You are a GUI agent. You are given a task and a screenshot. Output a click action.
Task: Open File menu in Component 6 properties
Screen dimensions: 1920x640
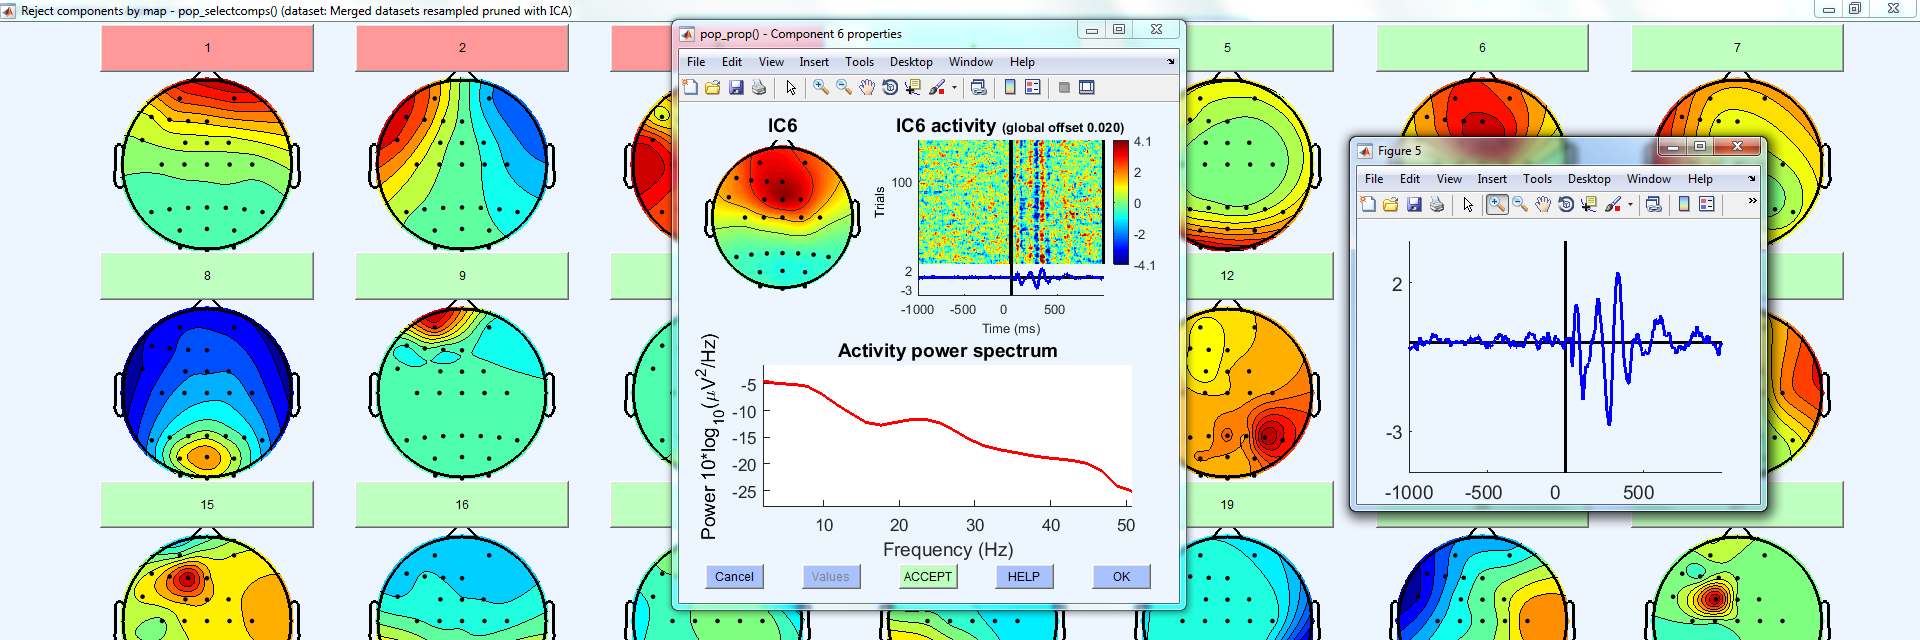coord(696,62)
